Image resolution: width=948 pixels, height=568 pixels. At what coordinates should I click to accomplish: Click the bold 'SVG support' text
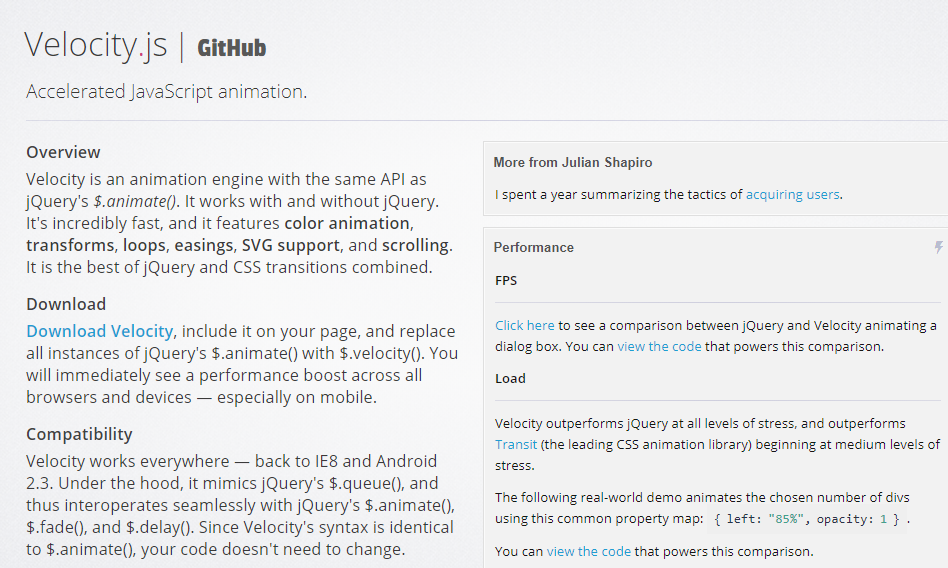pyautogui.click(x=291, y=245)
